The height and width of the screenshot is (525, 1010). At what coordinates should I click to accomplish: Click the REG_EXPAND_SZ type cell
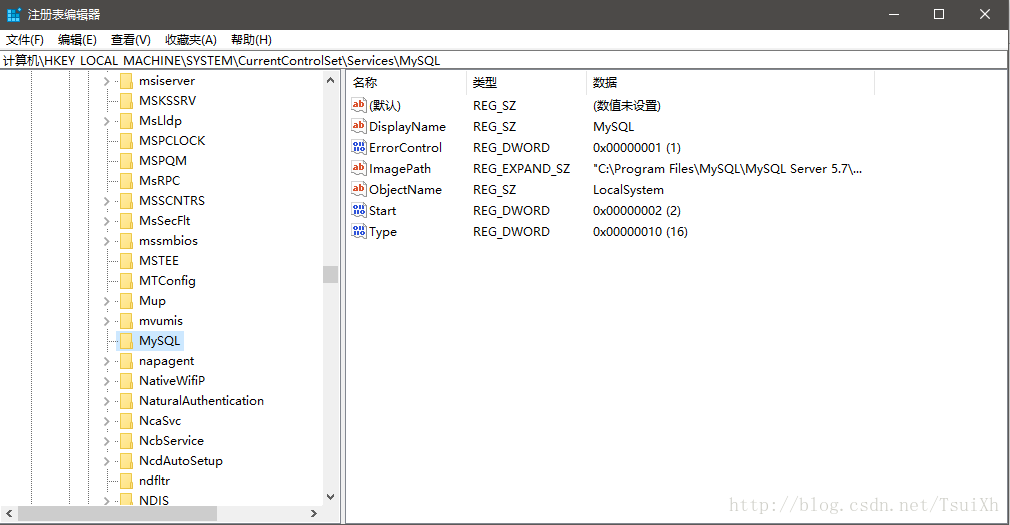[521, 169]
